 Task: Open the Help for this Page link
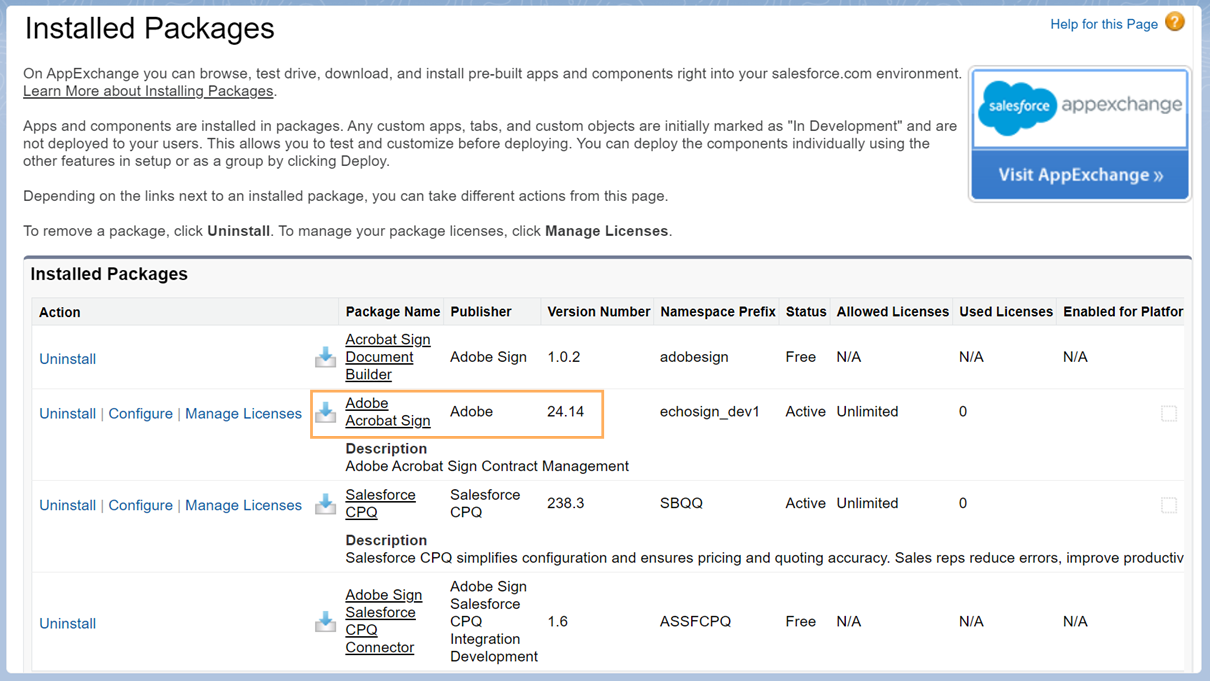[1103, 24]
